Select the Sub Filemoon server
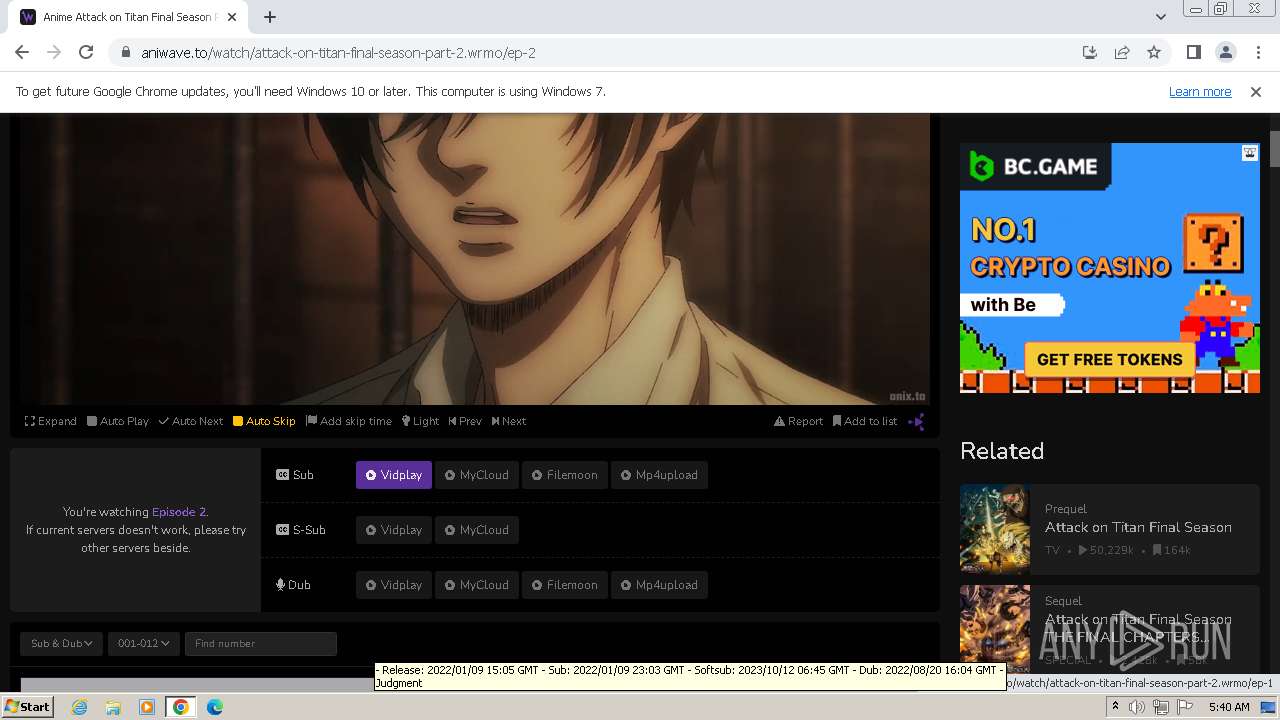The height and width of the screenshot is (720, 1280). [x=565, y=475]
